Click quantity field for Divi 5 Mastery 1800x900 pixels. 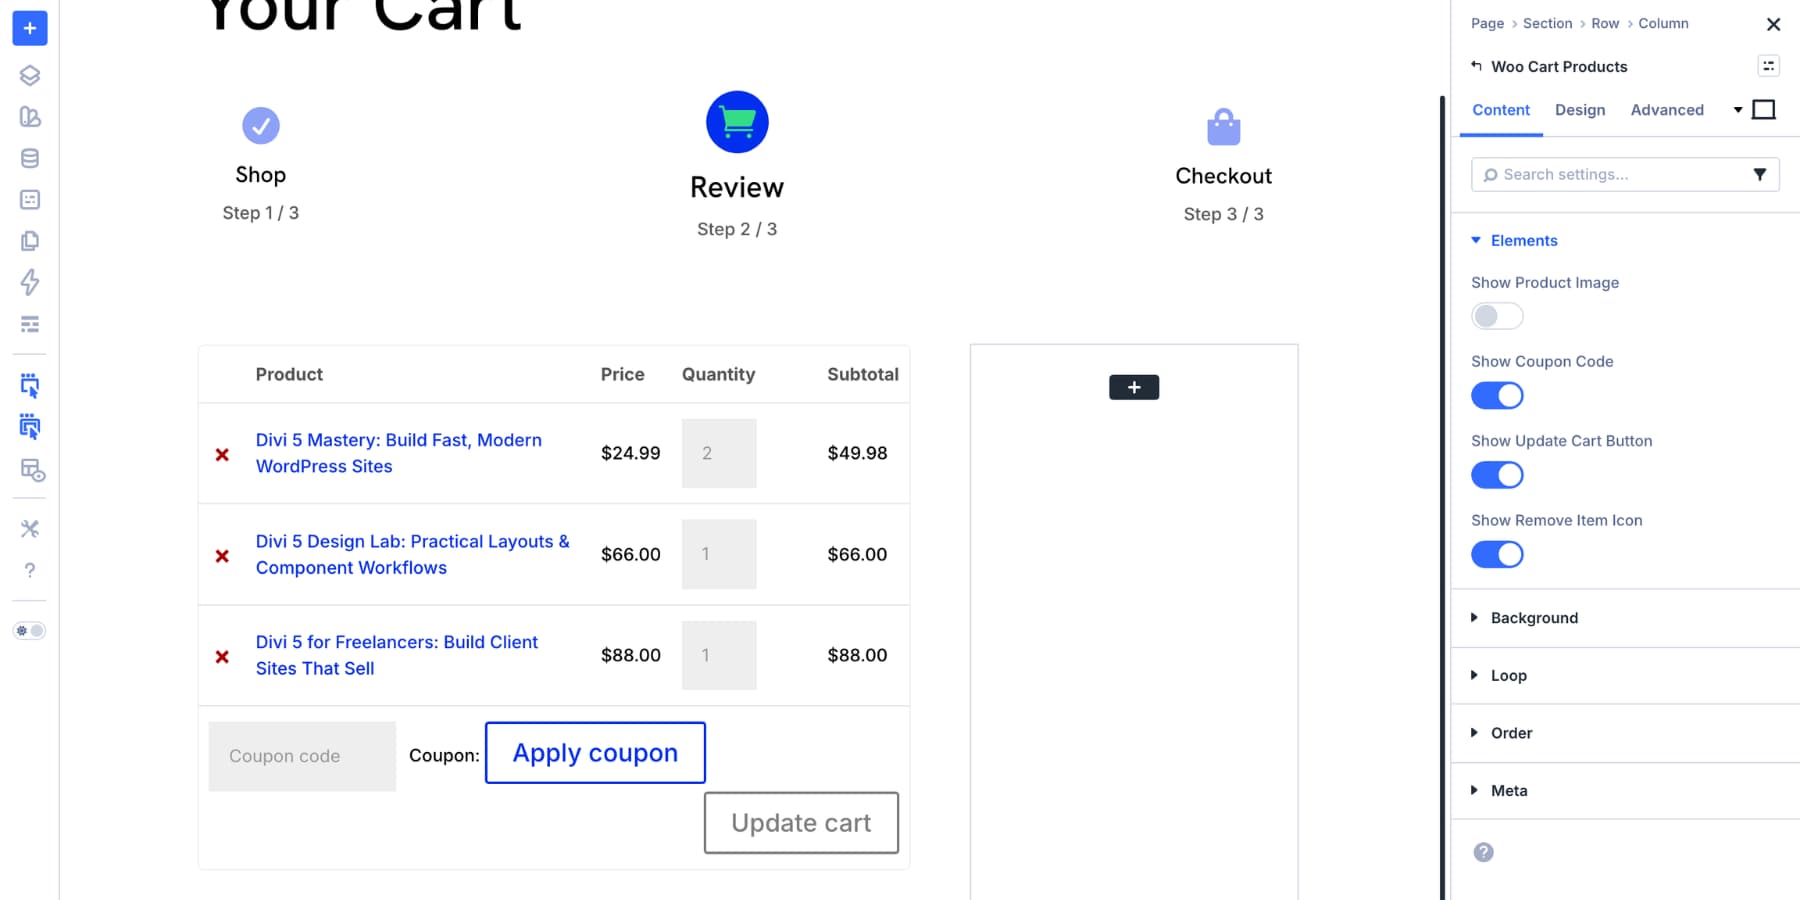[719, 453]
